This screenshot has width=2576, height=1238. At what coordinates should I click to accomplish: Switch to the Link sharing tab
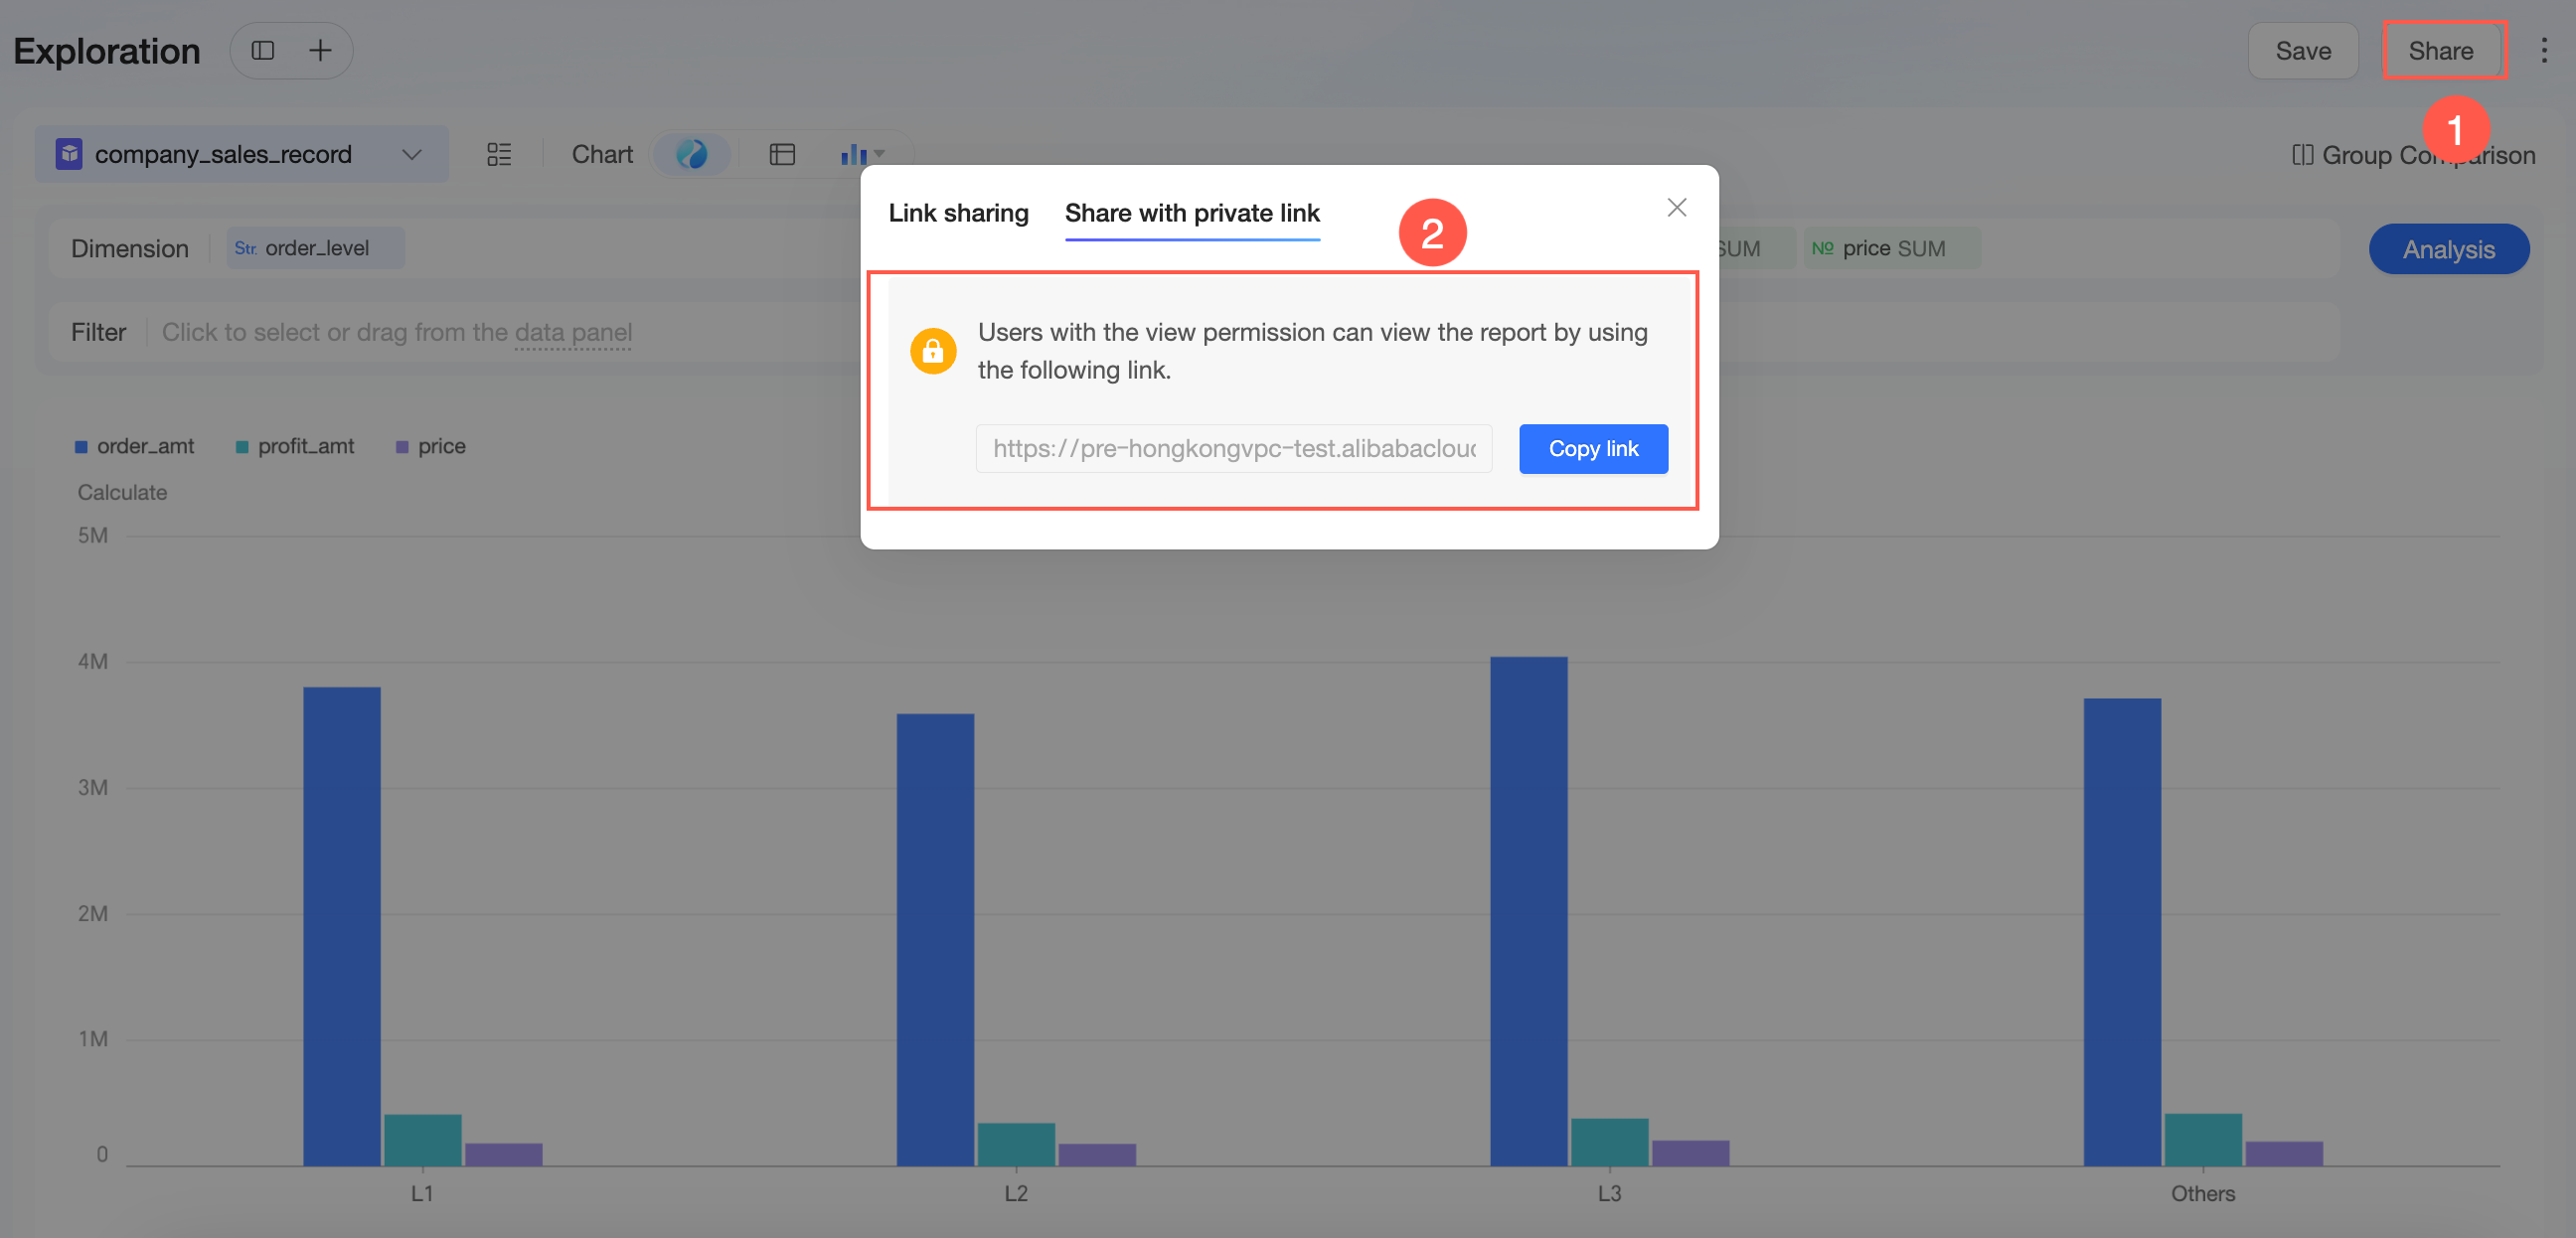tap(958, 213)
